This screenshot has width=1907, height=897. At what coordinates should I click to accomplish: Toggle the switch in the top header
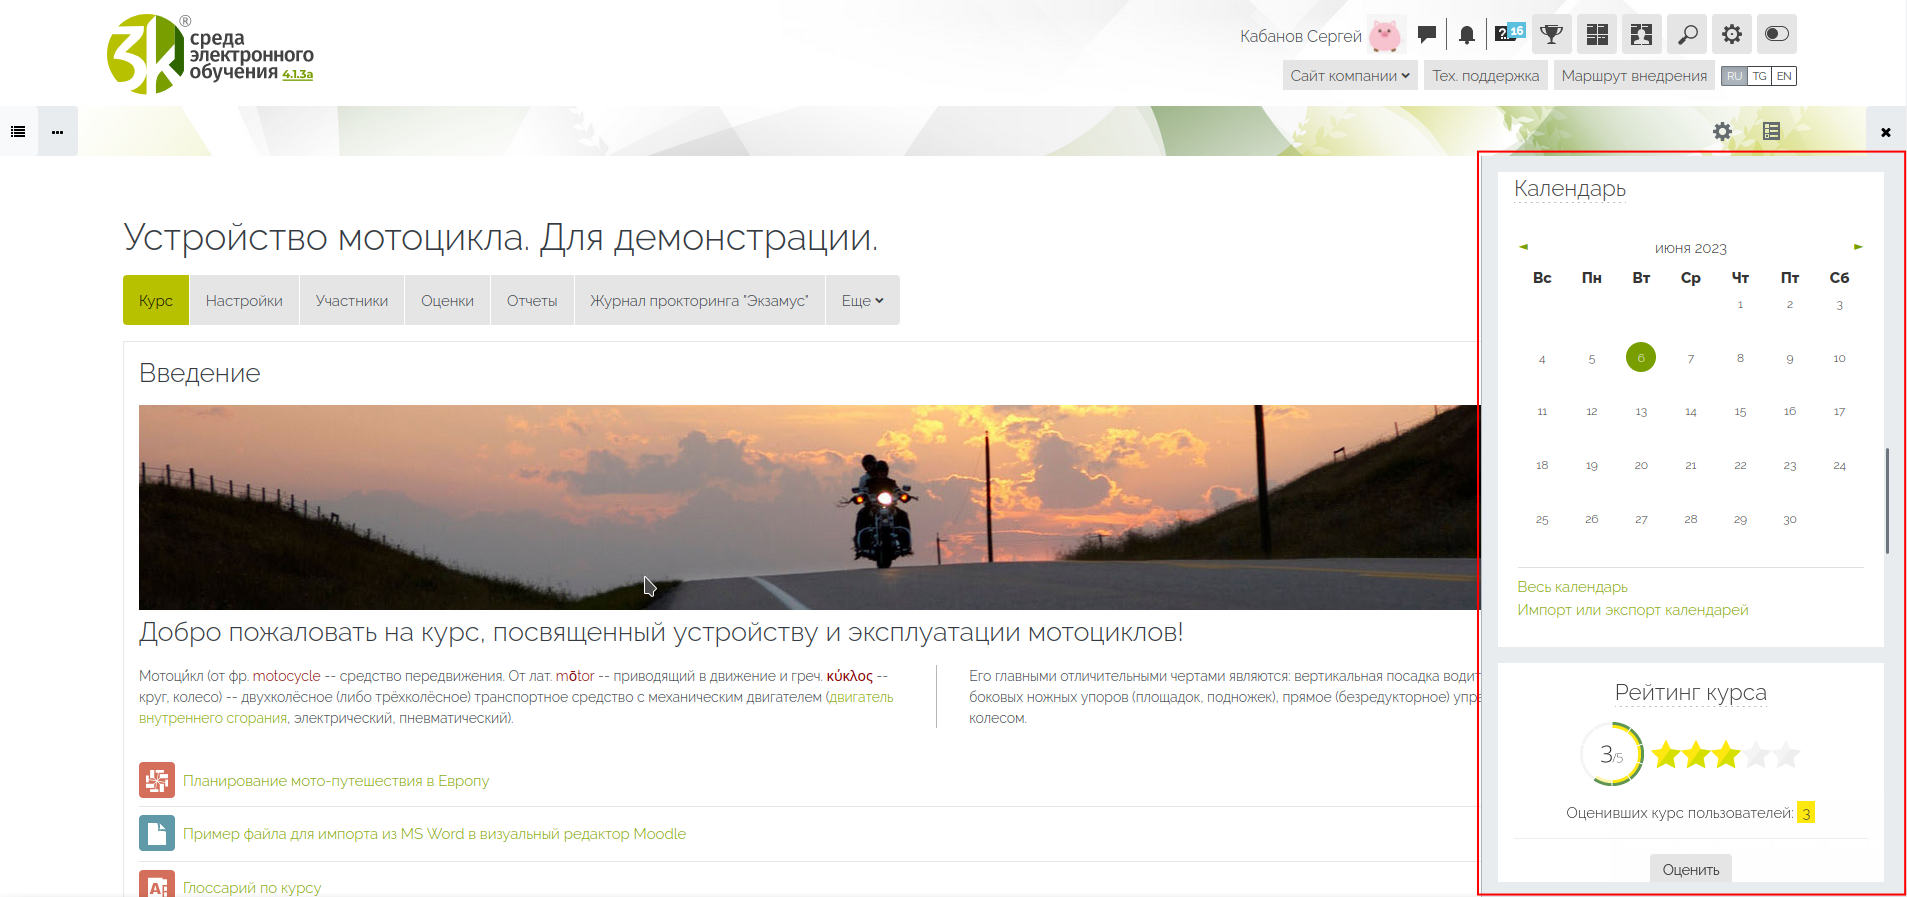[1777, 35]
